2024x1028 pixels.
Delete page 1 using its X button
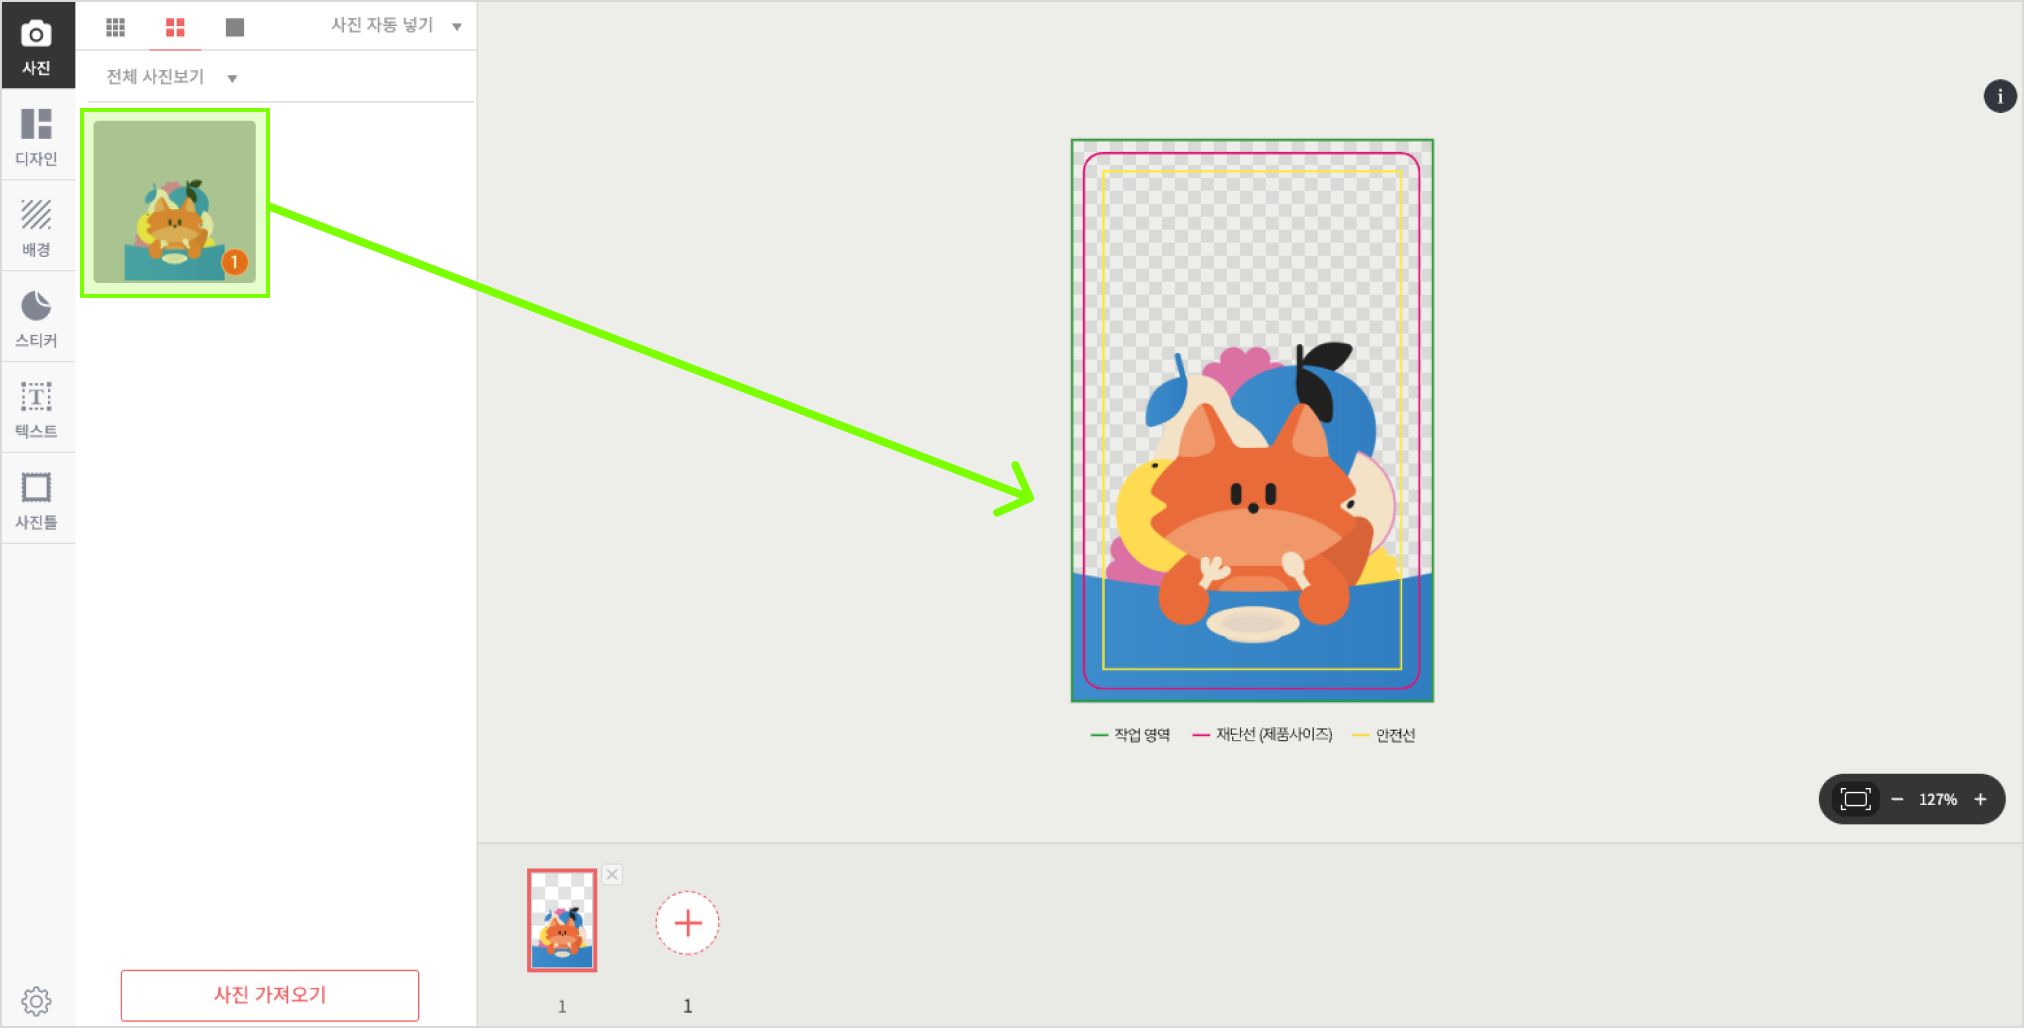(612, 874)
